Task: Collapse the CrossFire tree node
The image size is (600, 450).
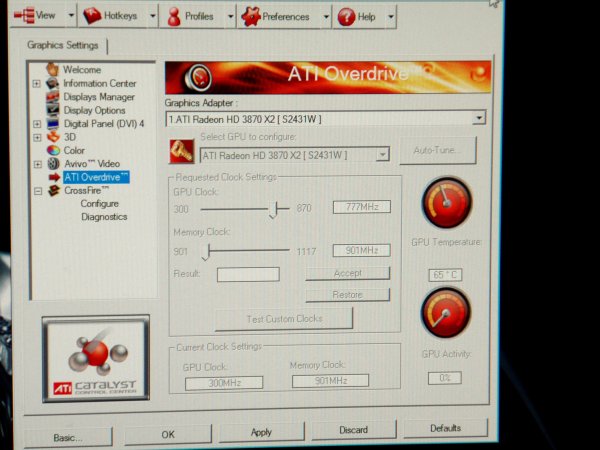Action: click(38, 191)
